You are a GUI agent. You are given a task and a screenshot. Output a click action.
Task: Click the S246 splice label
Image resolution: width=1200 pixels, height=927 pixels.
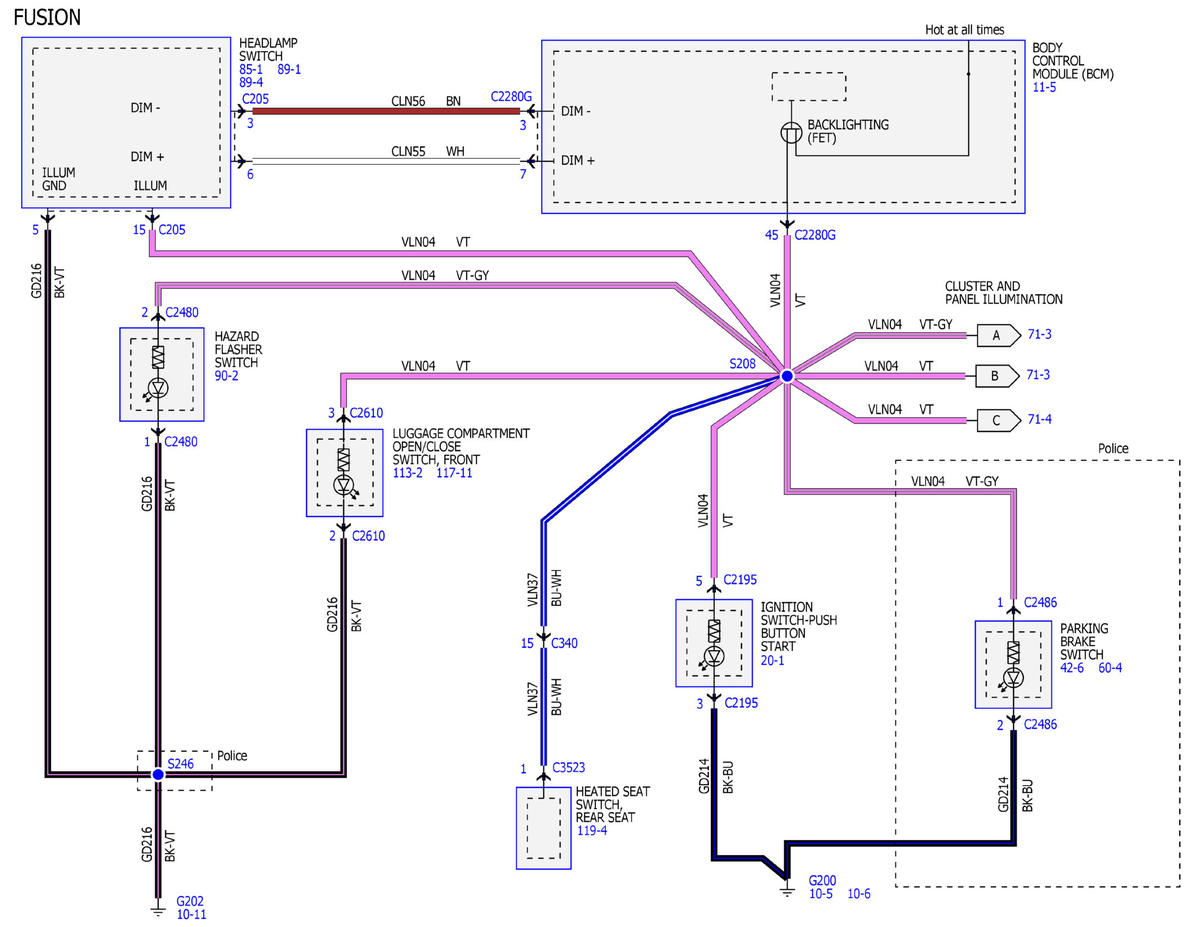click(181, 763)
